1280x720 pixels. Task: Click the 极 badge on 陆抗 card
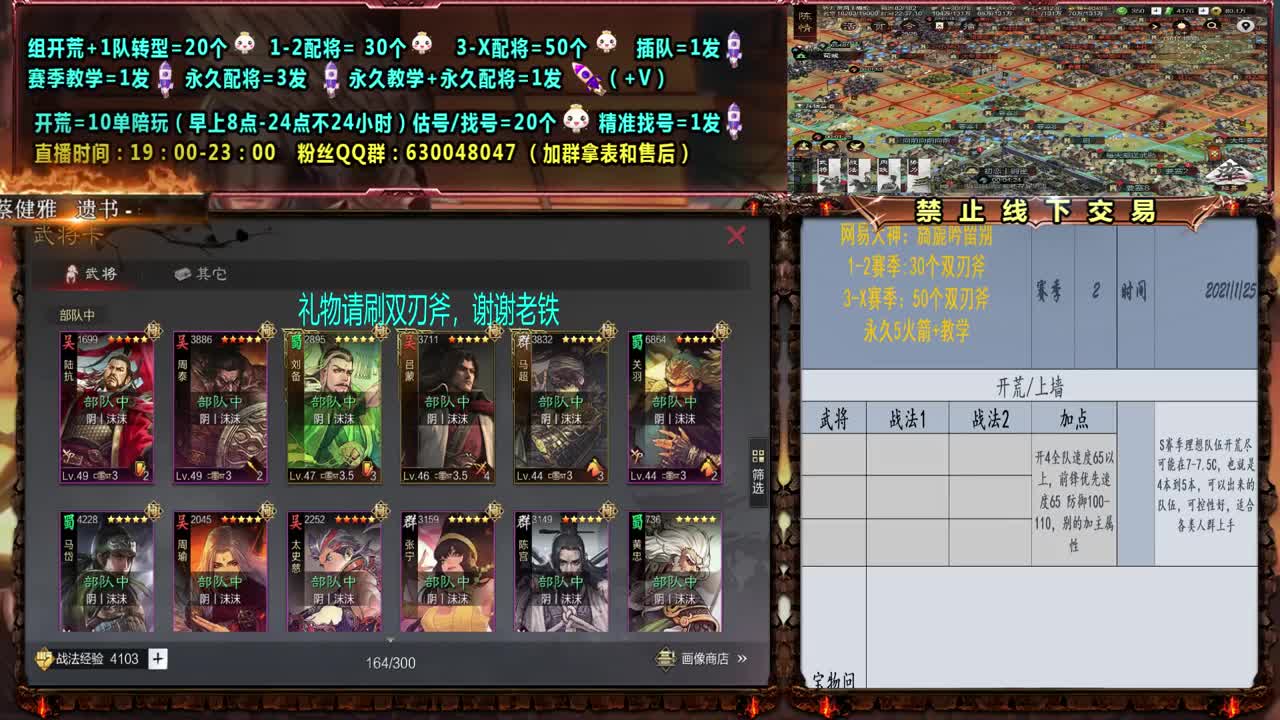click(x=153, y=331)
